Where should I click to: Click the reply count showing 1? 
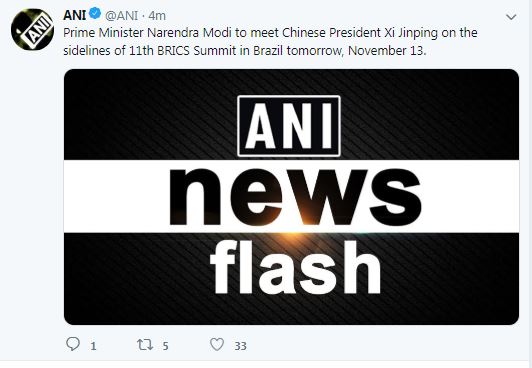(x=93, y=346)
